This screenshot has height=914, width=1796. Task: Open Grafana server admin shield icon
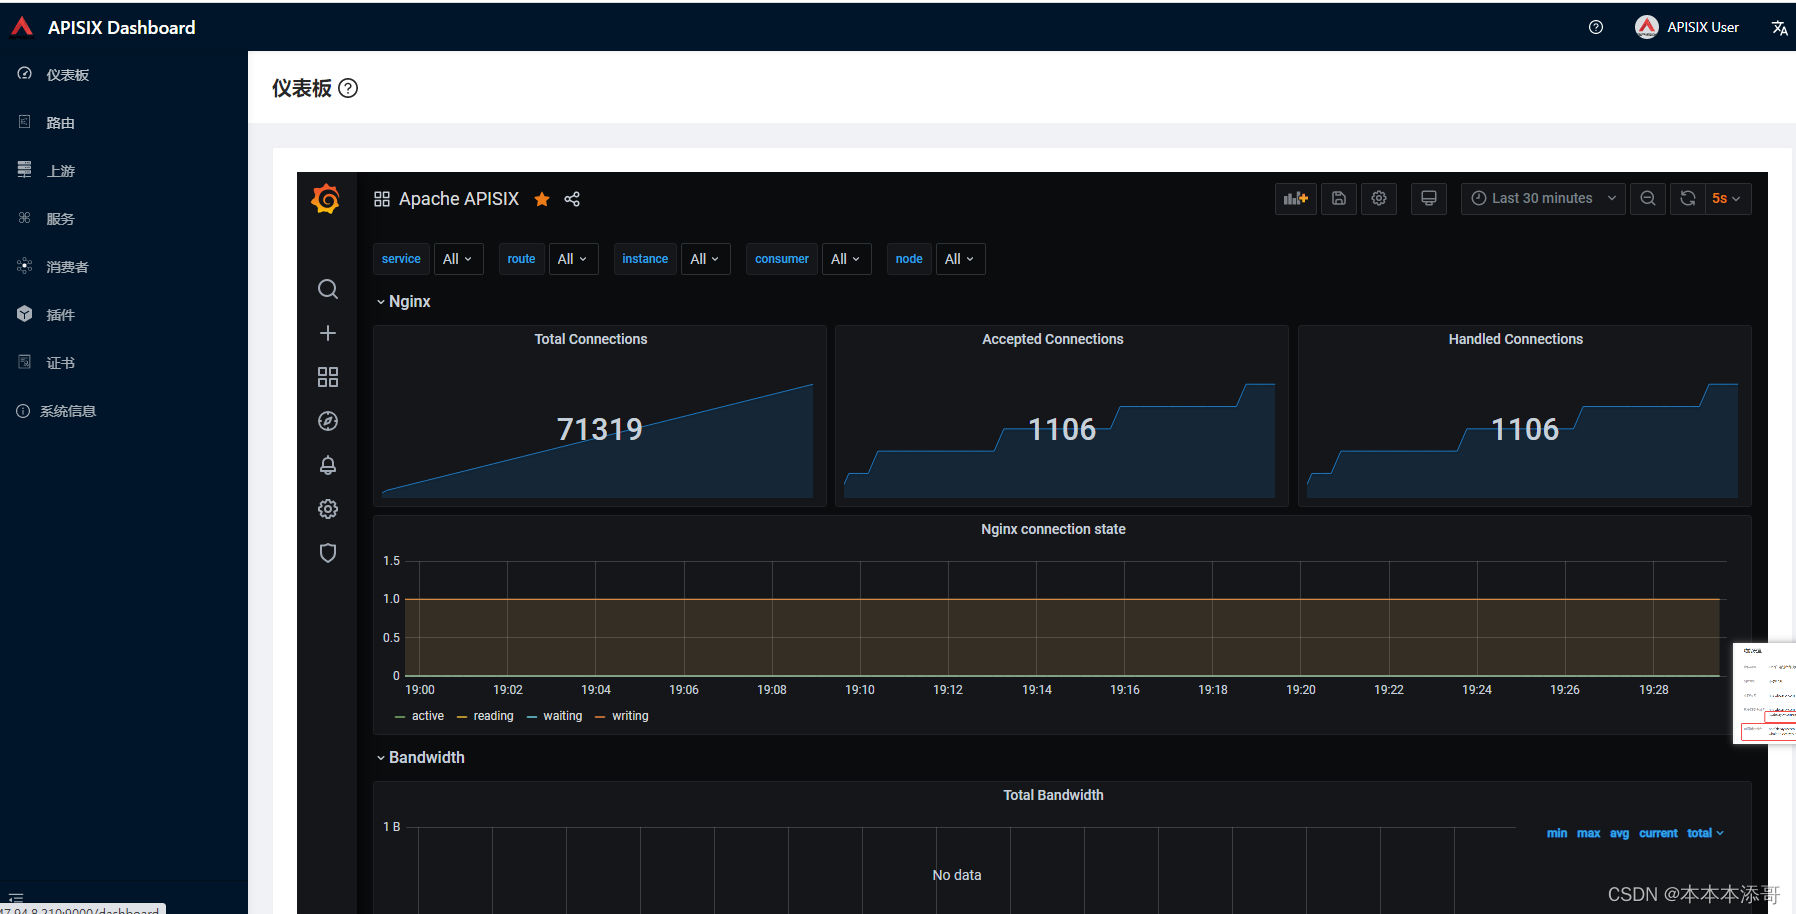pos(328,553)
